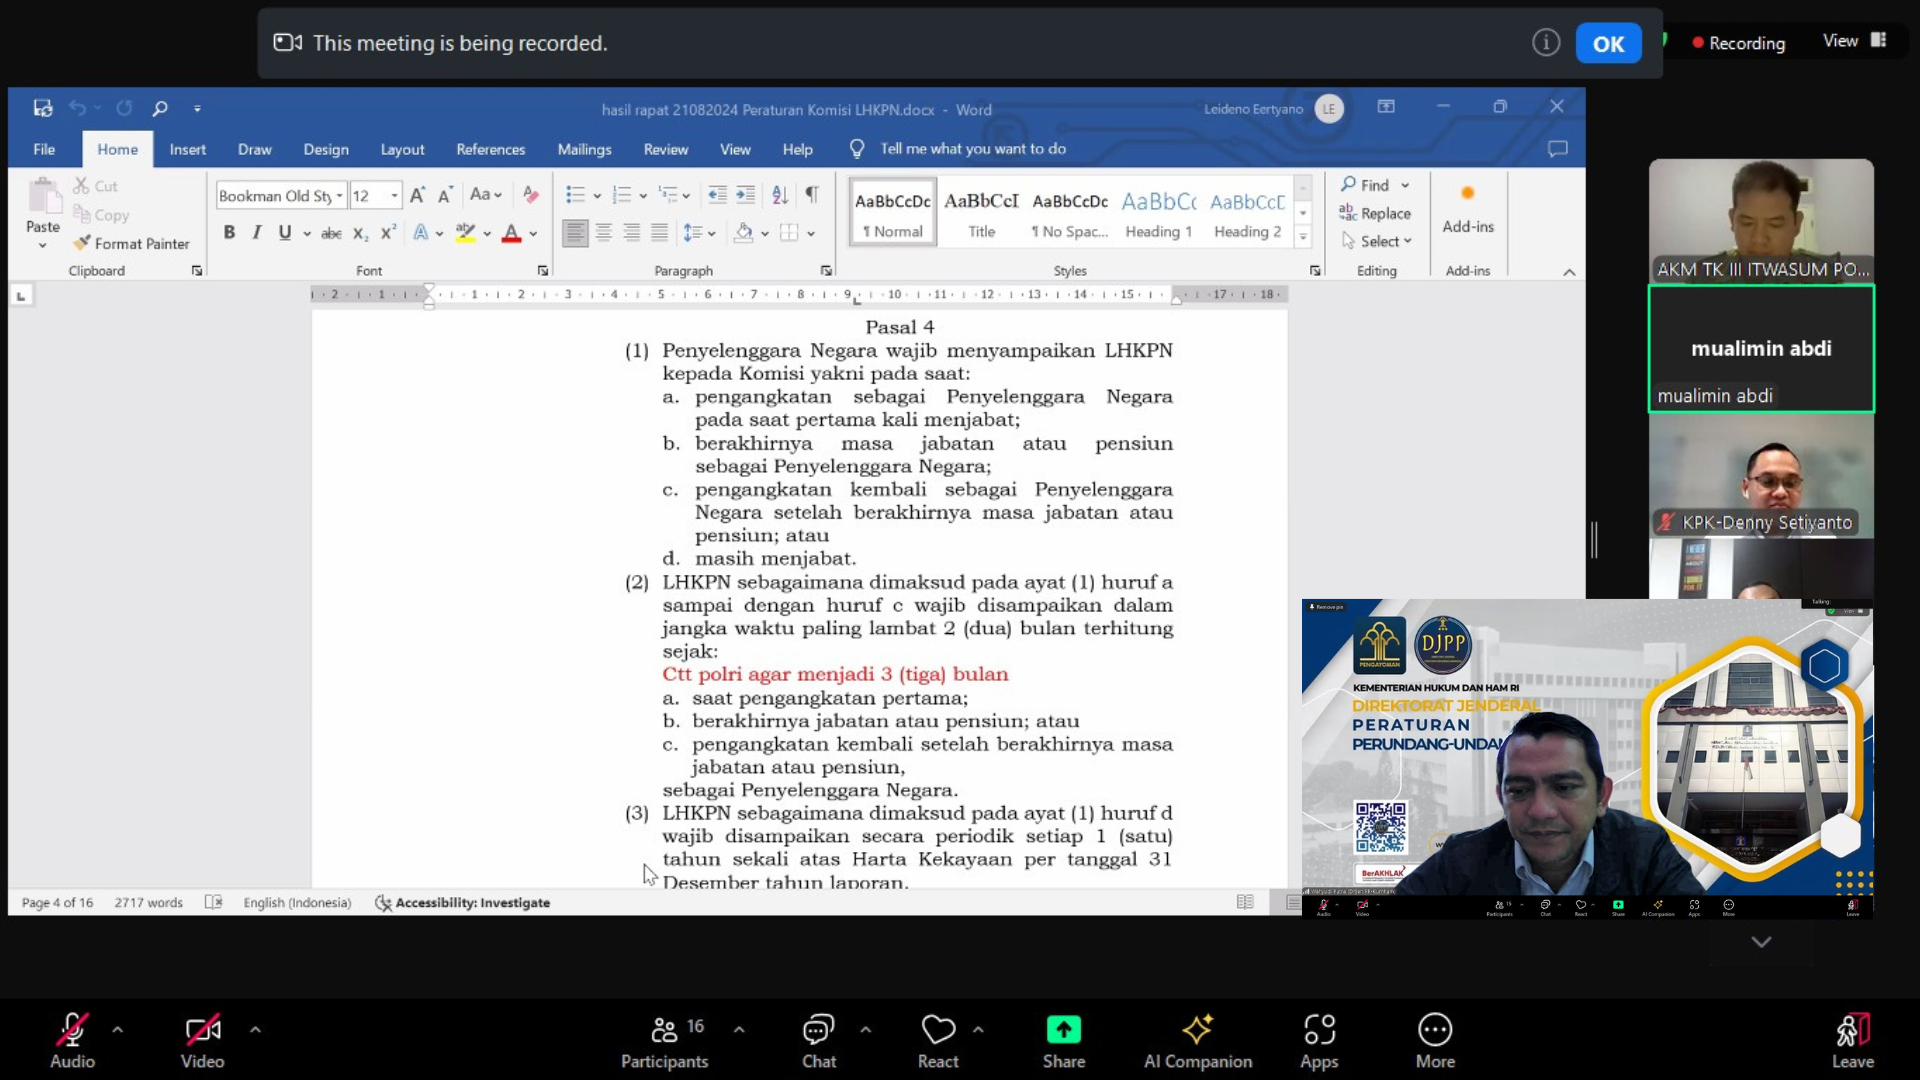Apply the red font color
Image resolution: width=1920 pixels, height=1080 pixels.
coord(512,233)
